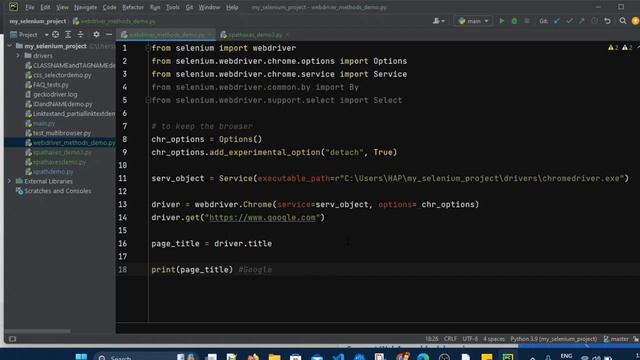The width and height of the screenshot is (640, 360).
Task: Open Search Everywhere magnifier icon
Action: pyautogui.click(x=623, y=21)
